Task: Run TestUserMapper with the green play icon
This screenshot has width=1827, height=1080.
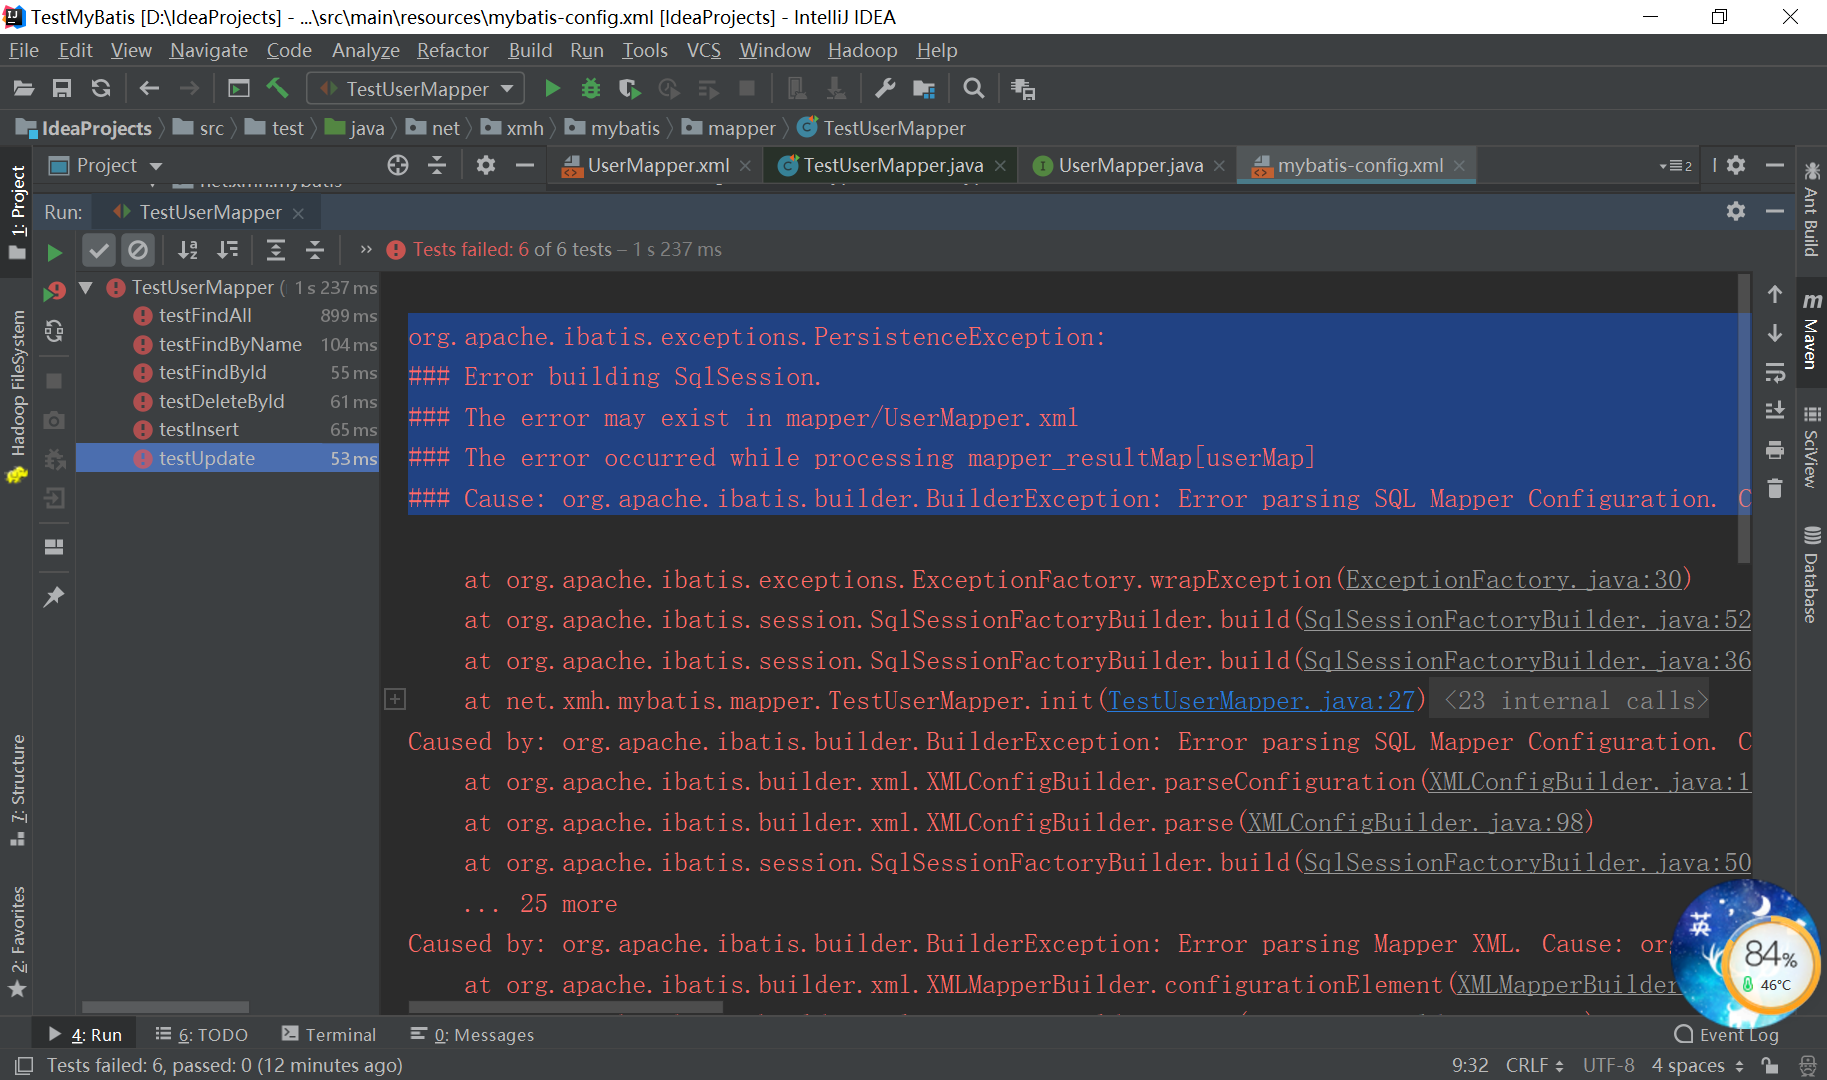Action: click(x=552, y=89)
